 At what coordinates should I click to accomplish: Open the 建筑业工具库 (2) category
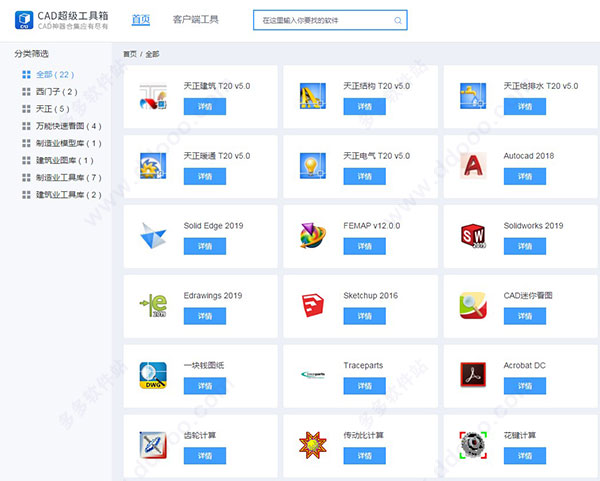[62, 195]
